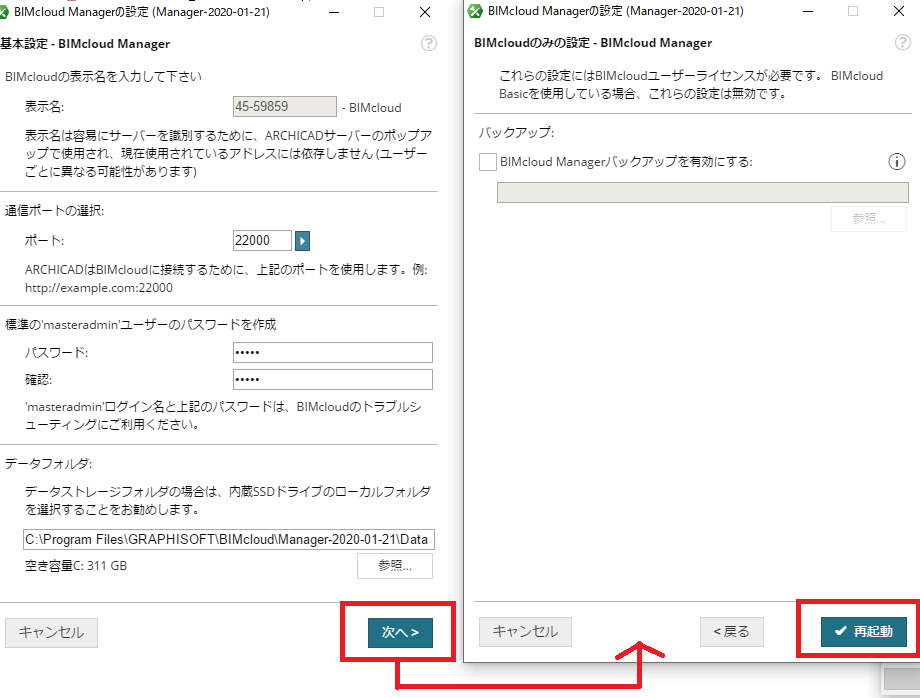920x698 pixels.
Task: Click BIMcloud app icon in right dialog title bar
Action: click(475, 11)
